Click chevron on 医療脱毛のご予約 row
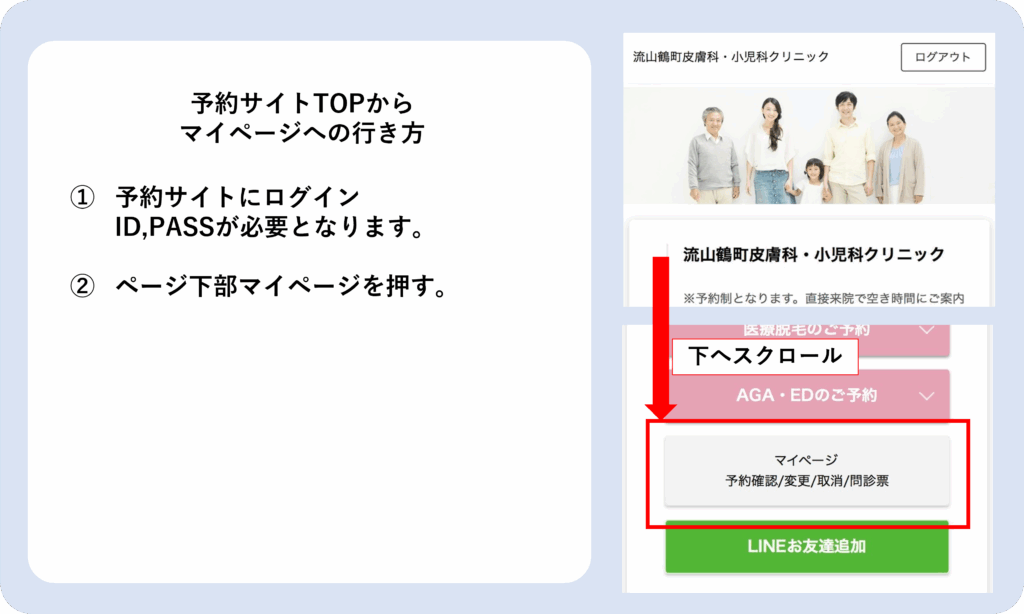This screenshot has width=1024, height=614. click(926, 331)
